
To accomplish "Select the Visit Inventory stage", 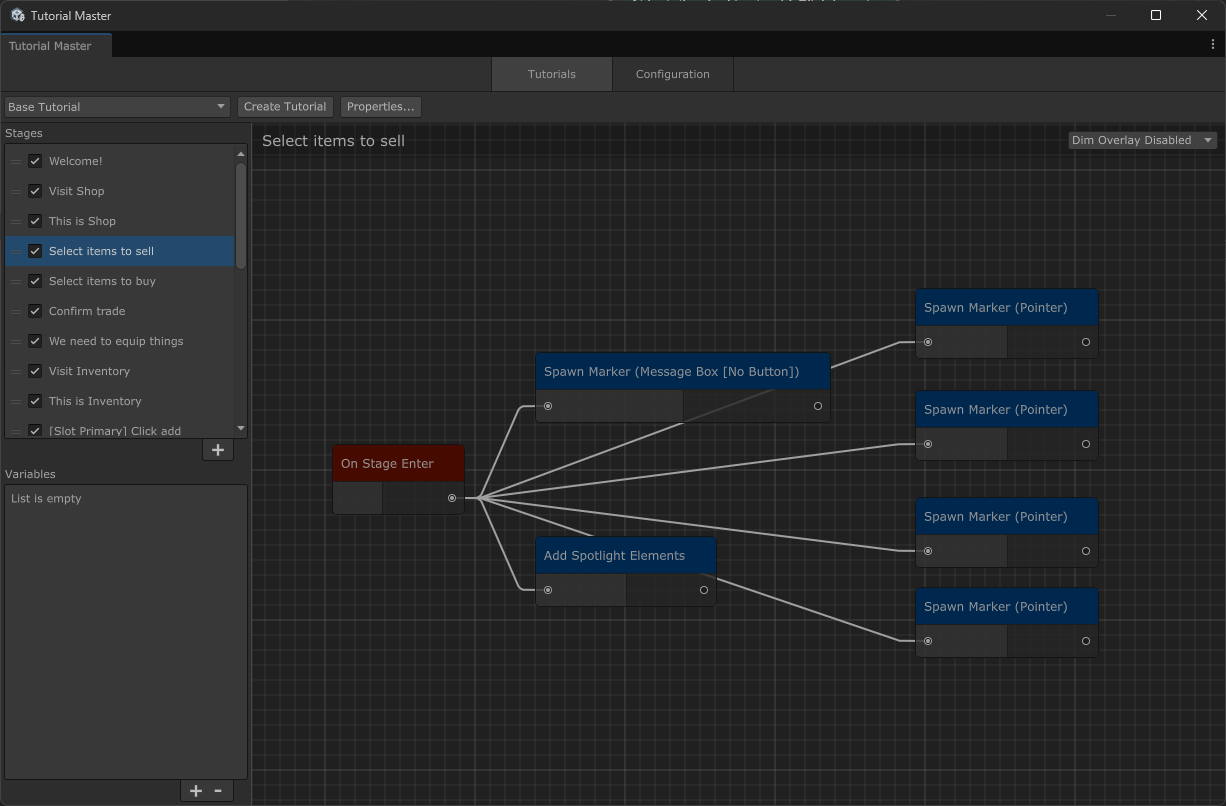I will click(120, 371).
